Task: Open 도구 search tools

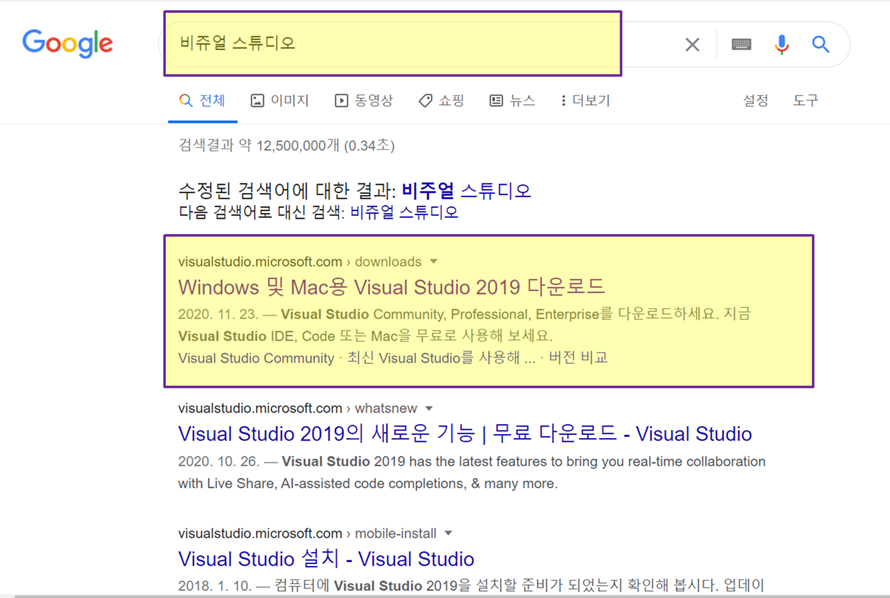Action: (x=805, y=100)
